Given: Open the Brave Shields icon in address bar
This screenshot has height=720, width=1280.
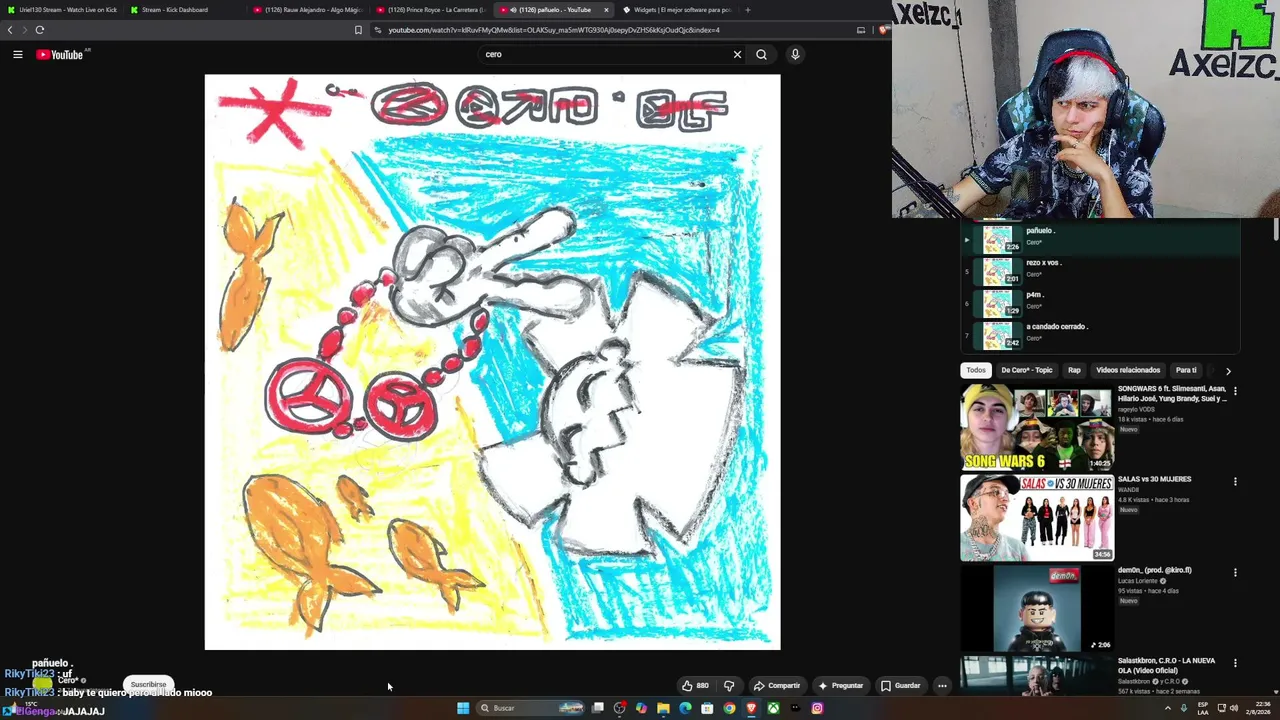Looking at the screenshot, I should pos(883,30).
